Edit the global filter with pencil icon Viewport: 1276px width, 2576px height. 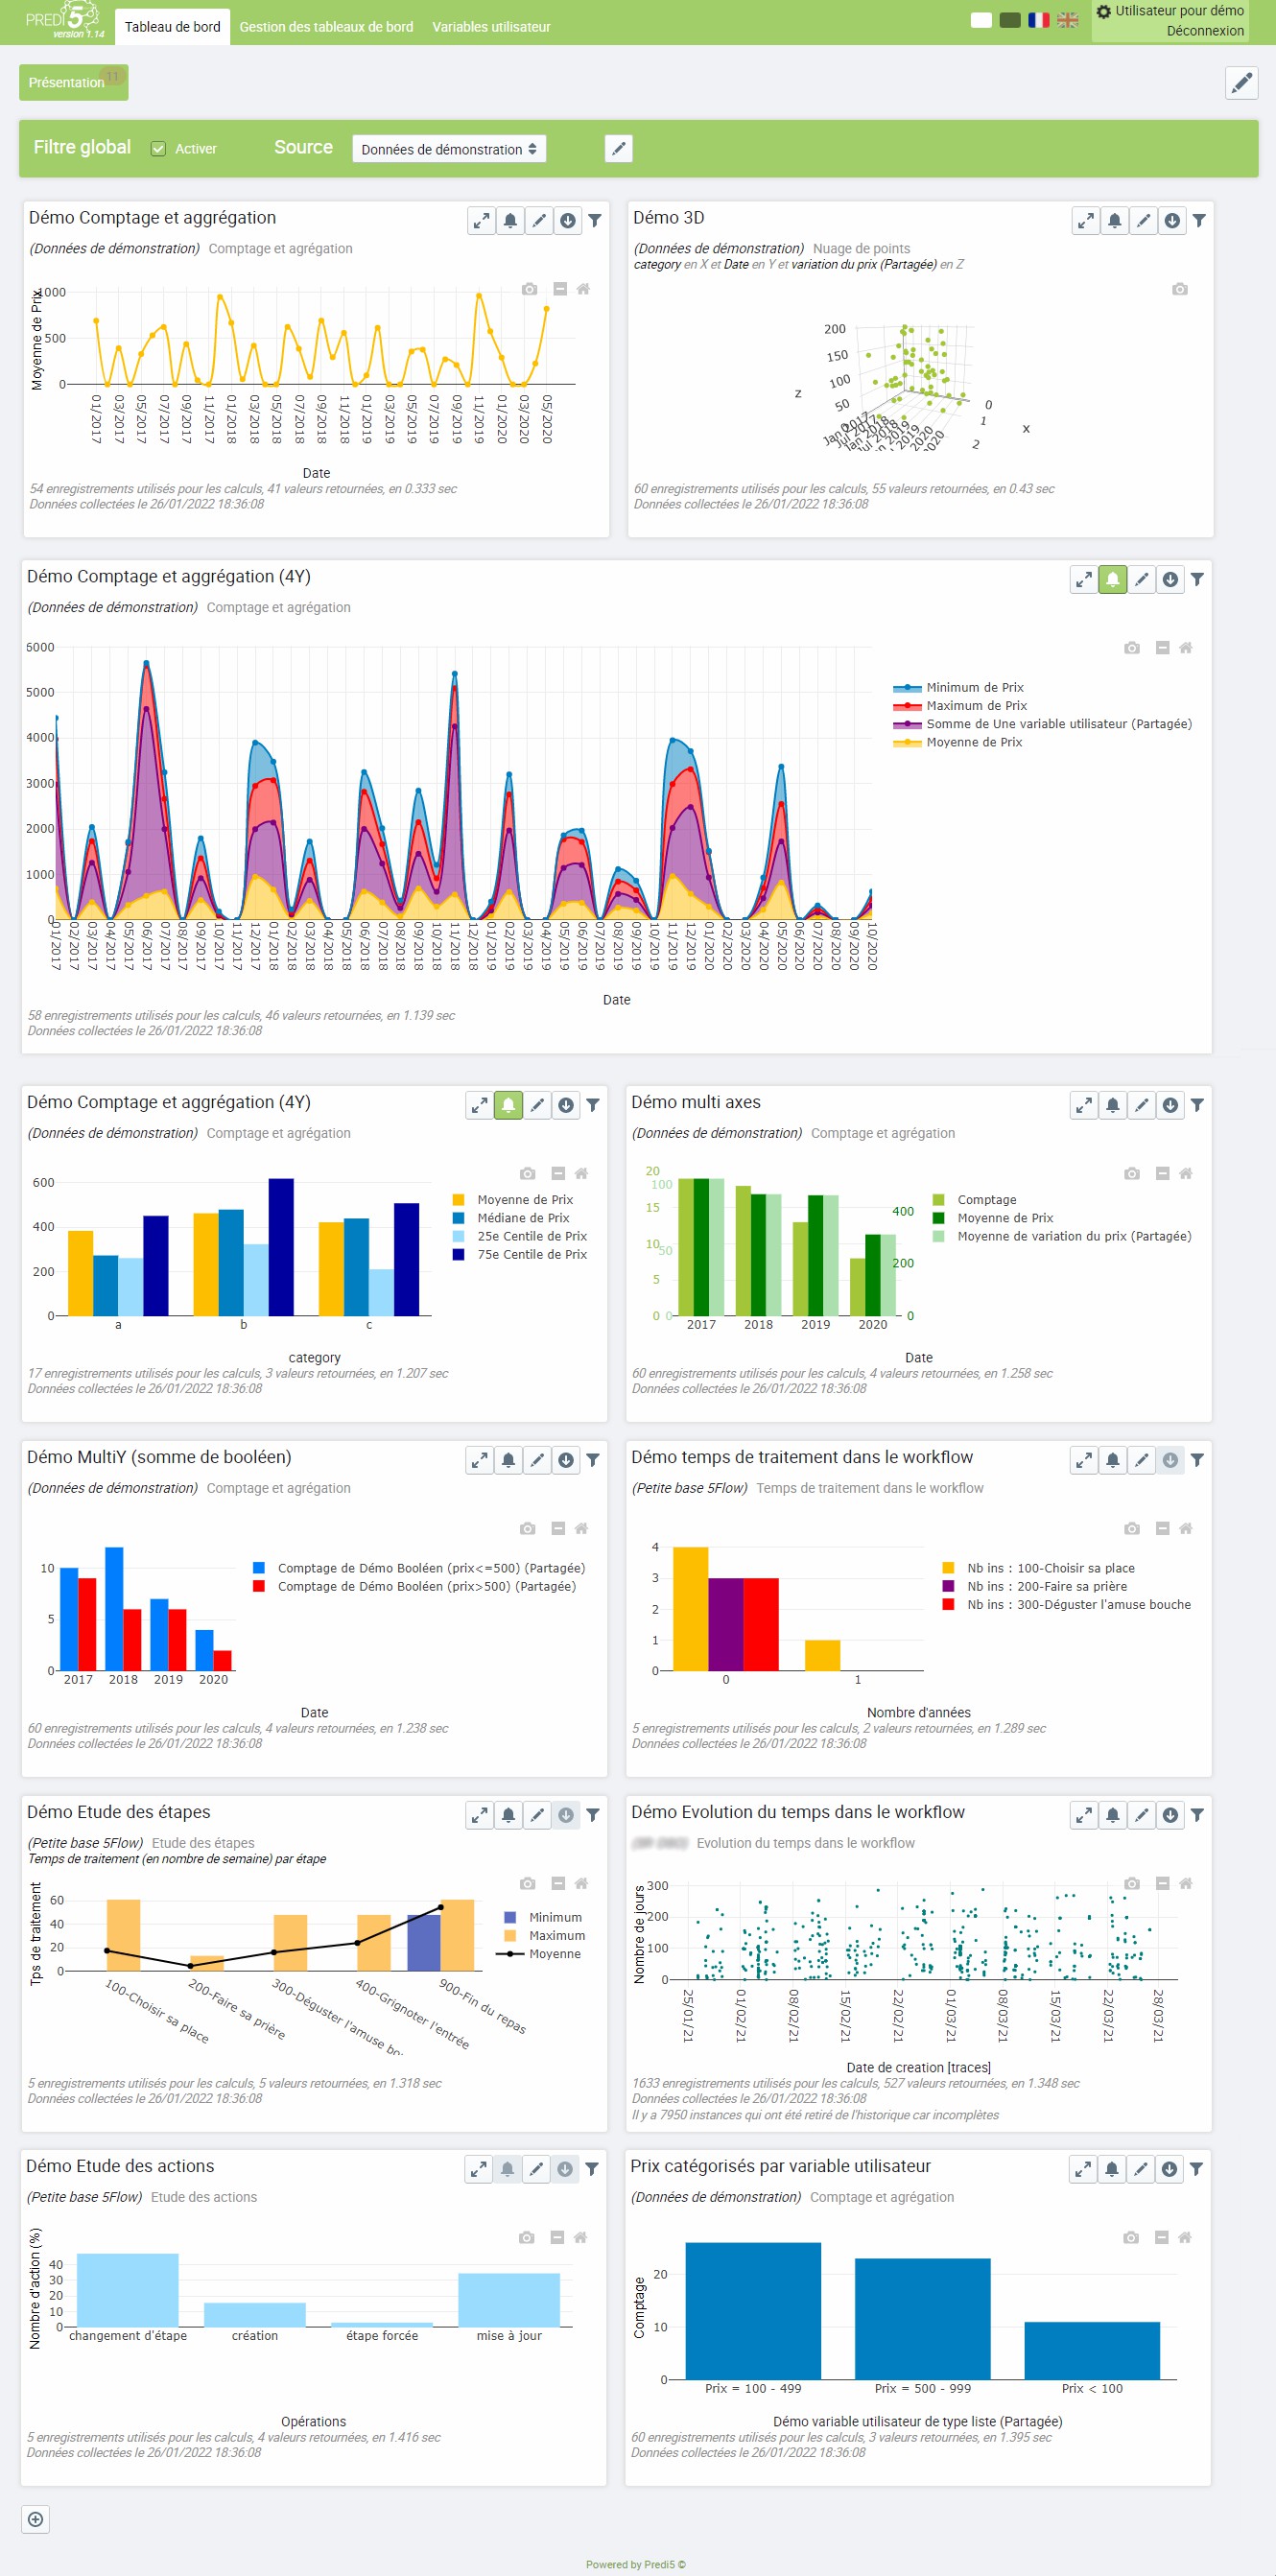point(619,149)
